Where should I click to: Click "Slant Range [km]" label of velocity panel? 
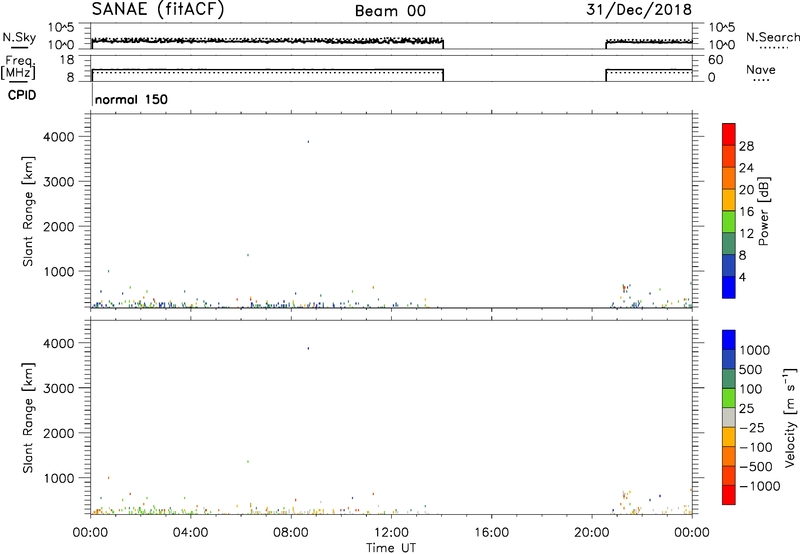click(x=28, y=418)
